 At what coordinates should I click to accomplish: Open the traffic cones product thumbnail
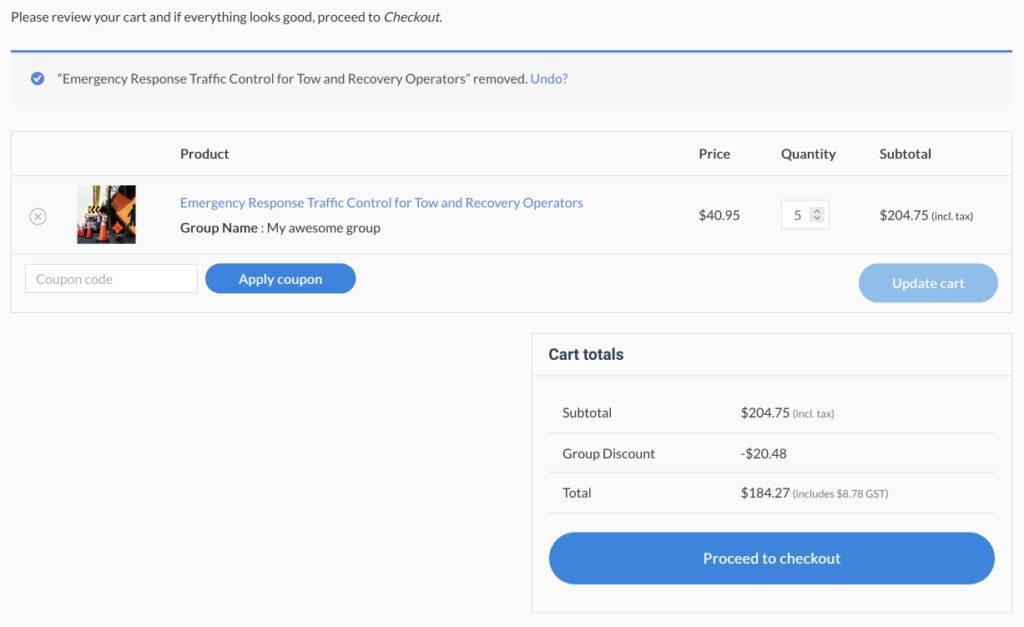point(106,214)
